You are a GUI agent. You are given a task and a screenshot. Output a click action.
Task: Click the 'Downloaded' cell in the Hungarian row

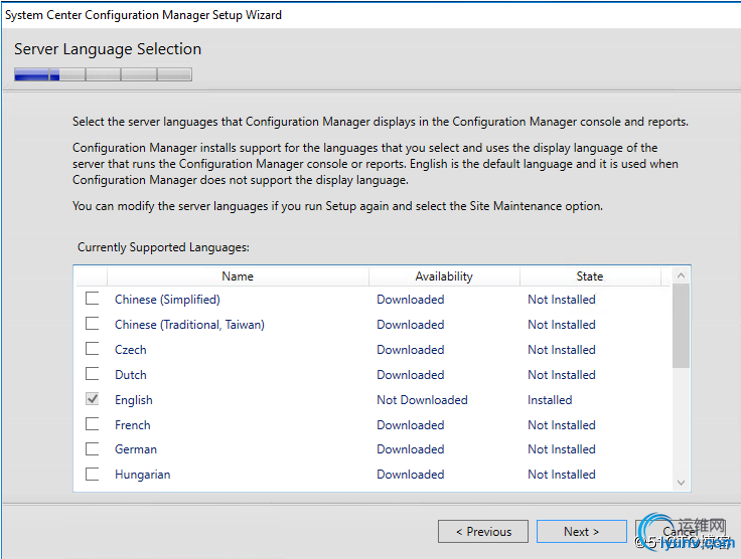pos(410,474)
